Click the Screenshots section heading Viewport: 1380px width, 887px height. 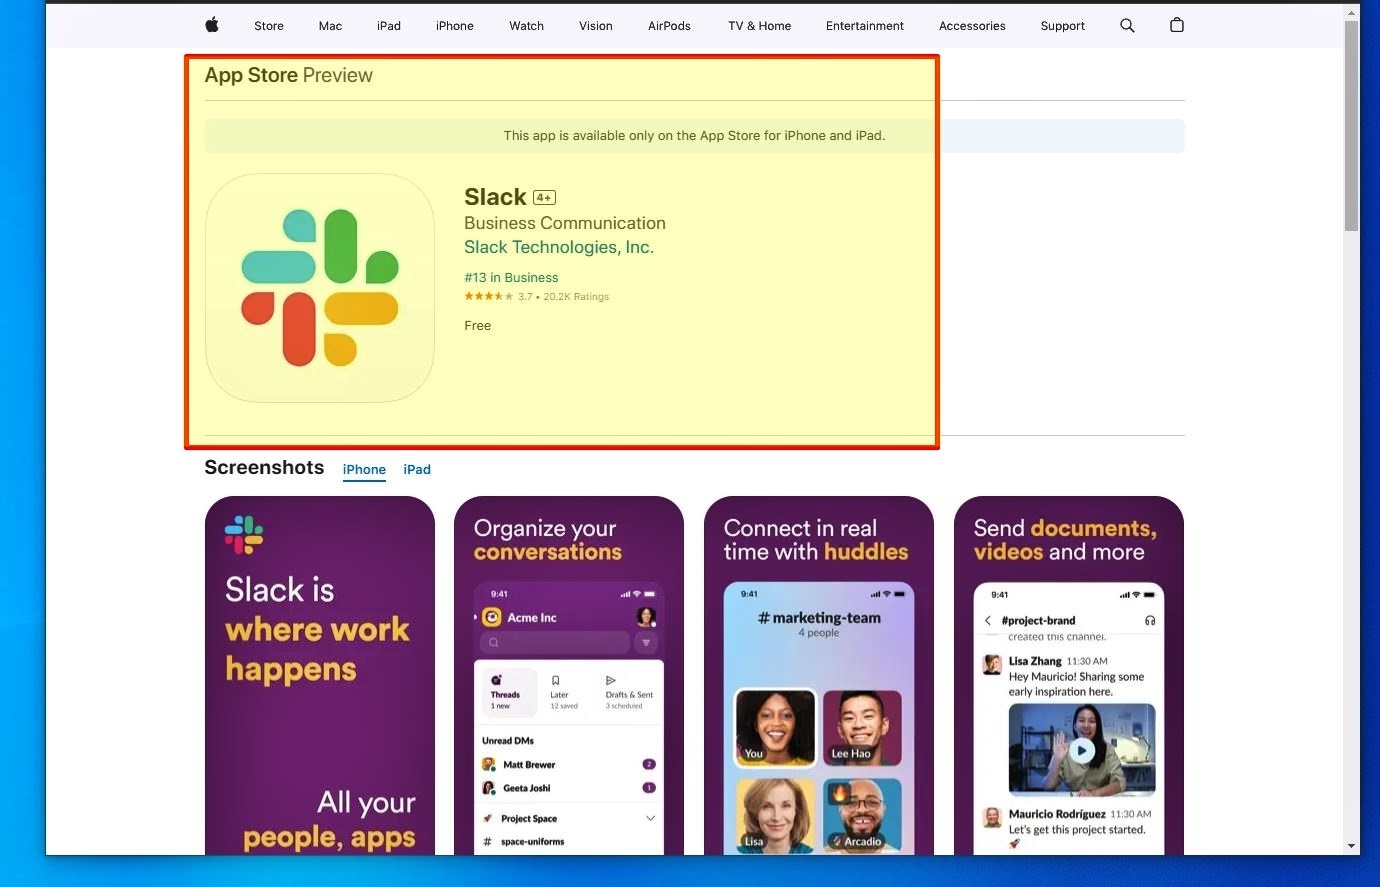click(x=264, y=468)
